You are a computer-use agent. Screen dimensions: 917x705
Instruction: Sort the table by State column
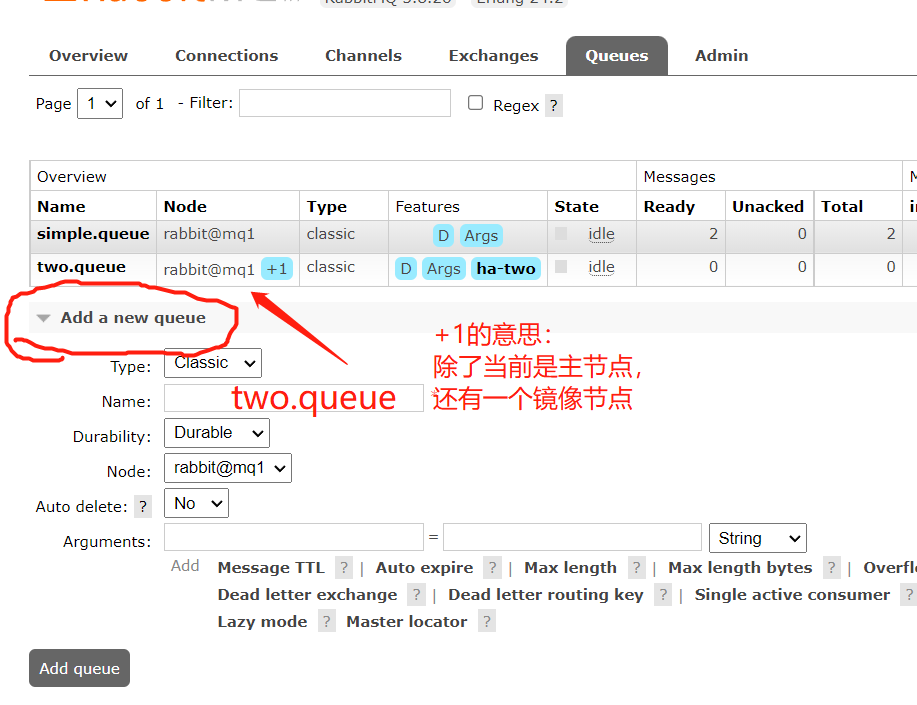click(x=576, y=207)
